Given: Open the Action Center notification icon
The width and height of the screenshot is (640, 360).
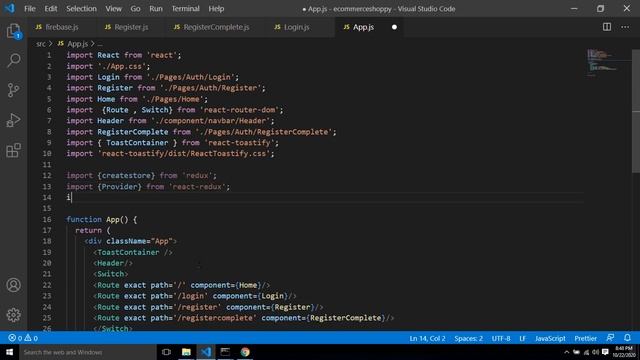Looking at the screenshot, I should (605, 352).
